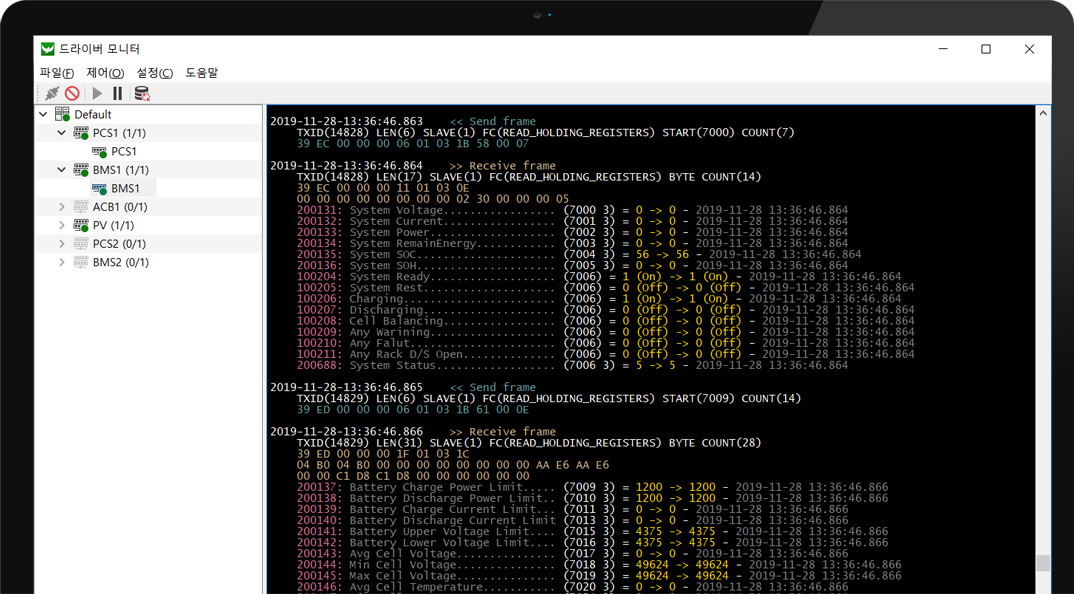1074x594 pixels.
Task: Click the selected BMS1 device icon
Action: 99,188
